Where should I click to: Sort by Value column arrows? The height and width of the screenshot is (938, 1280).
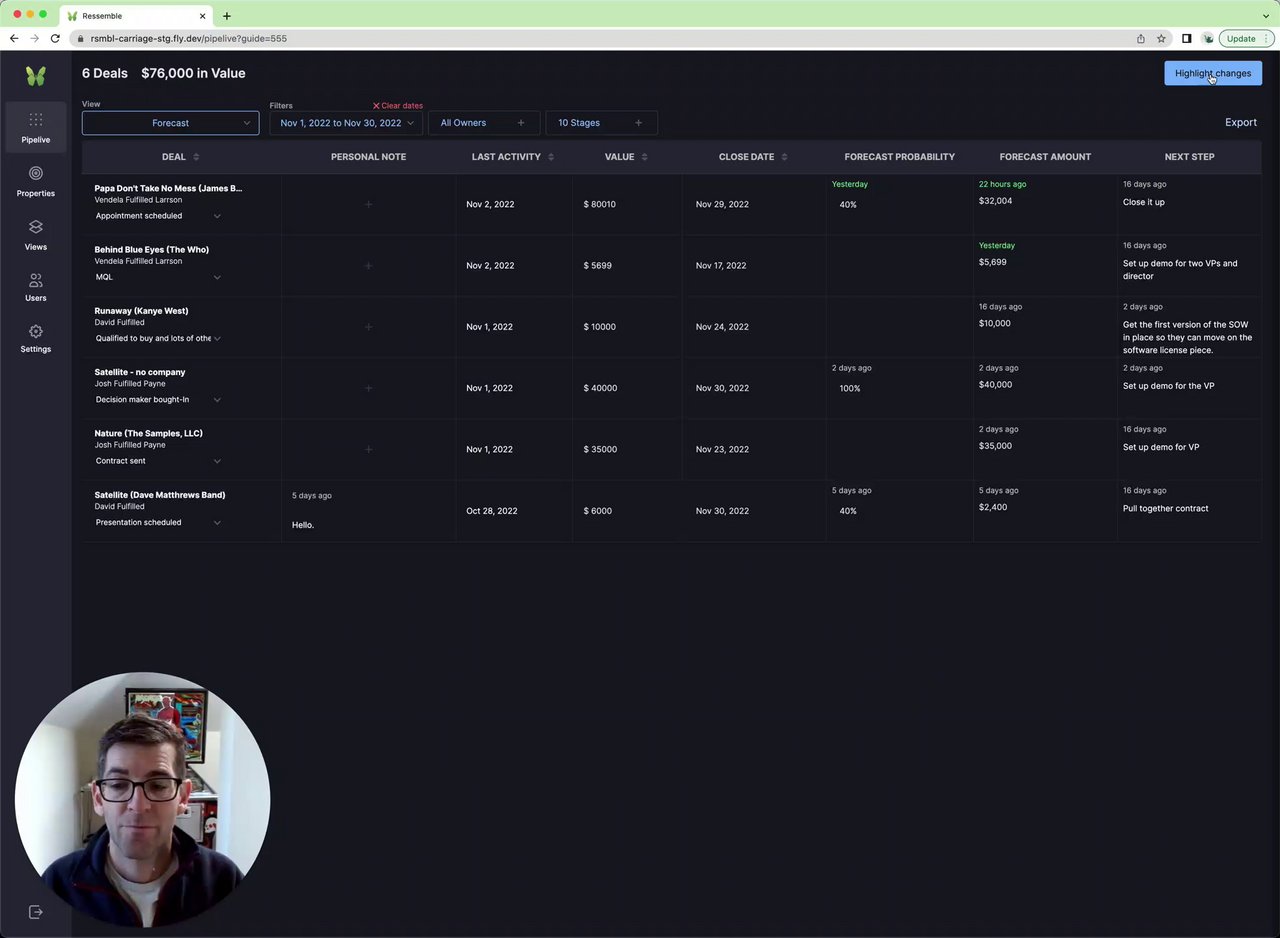tap(644, 157)
